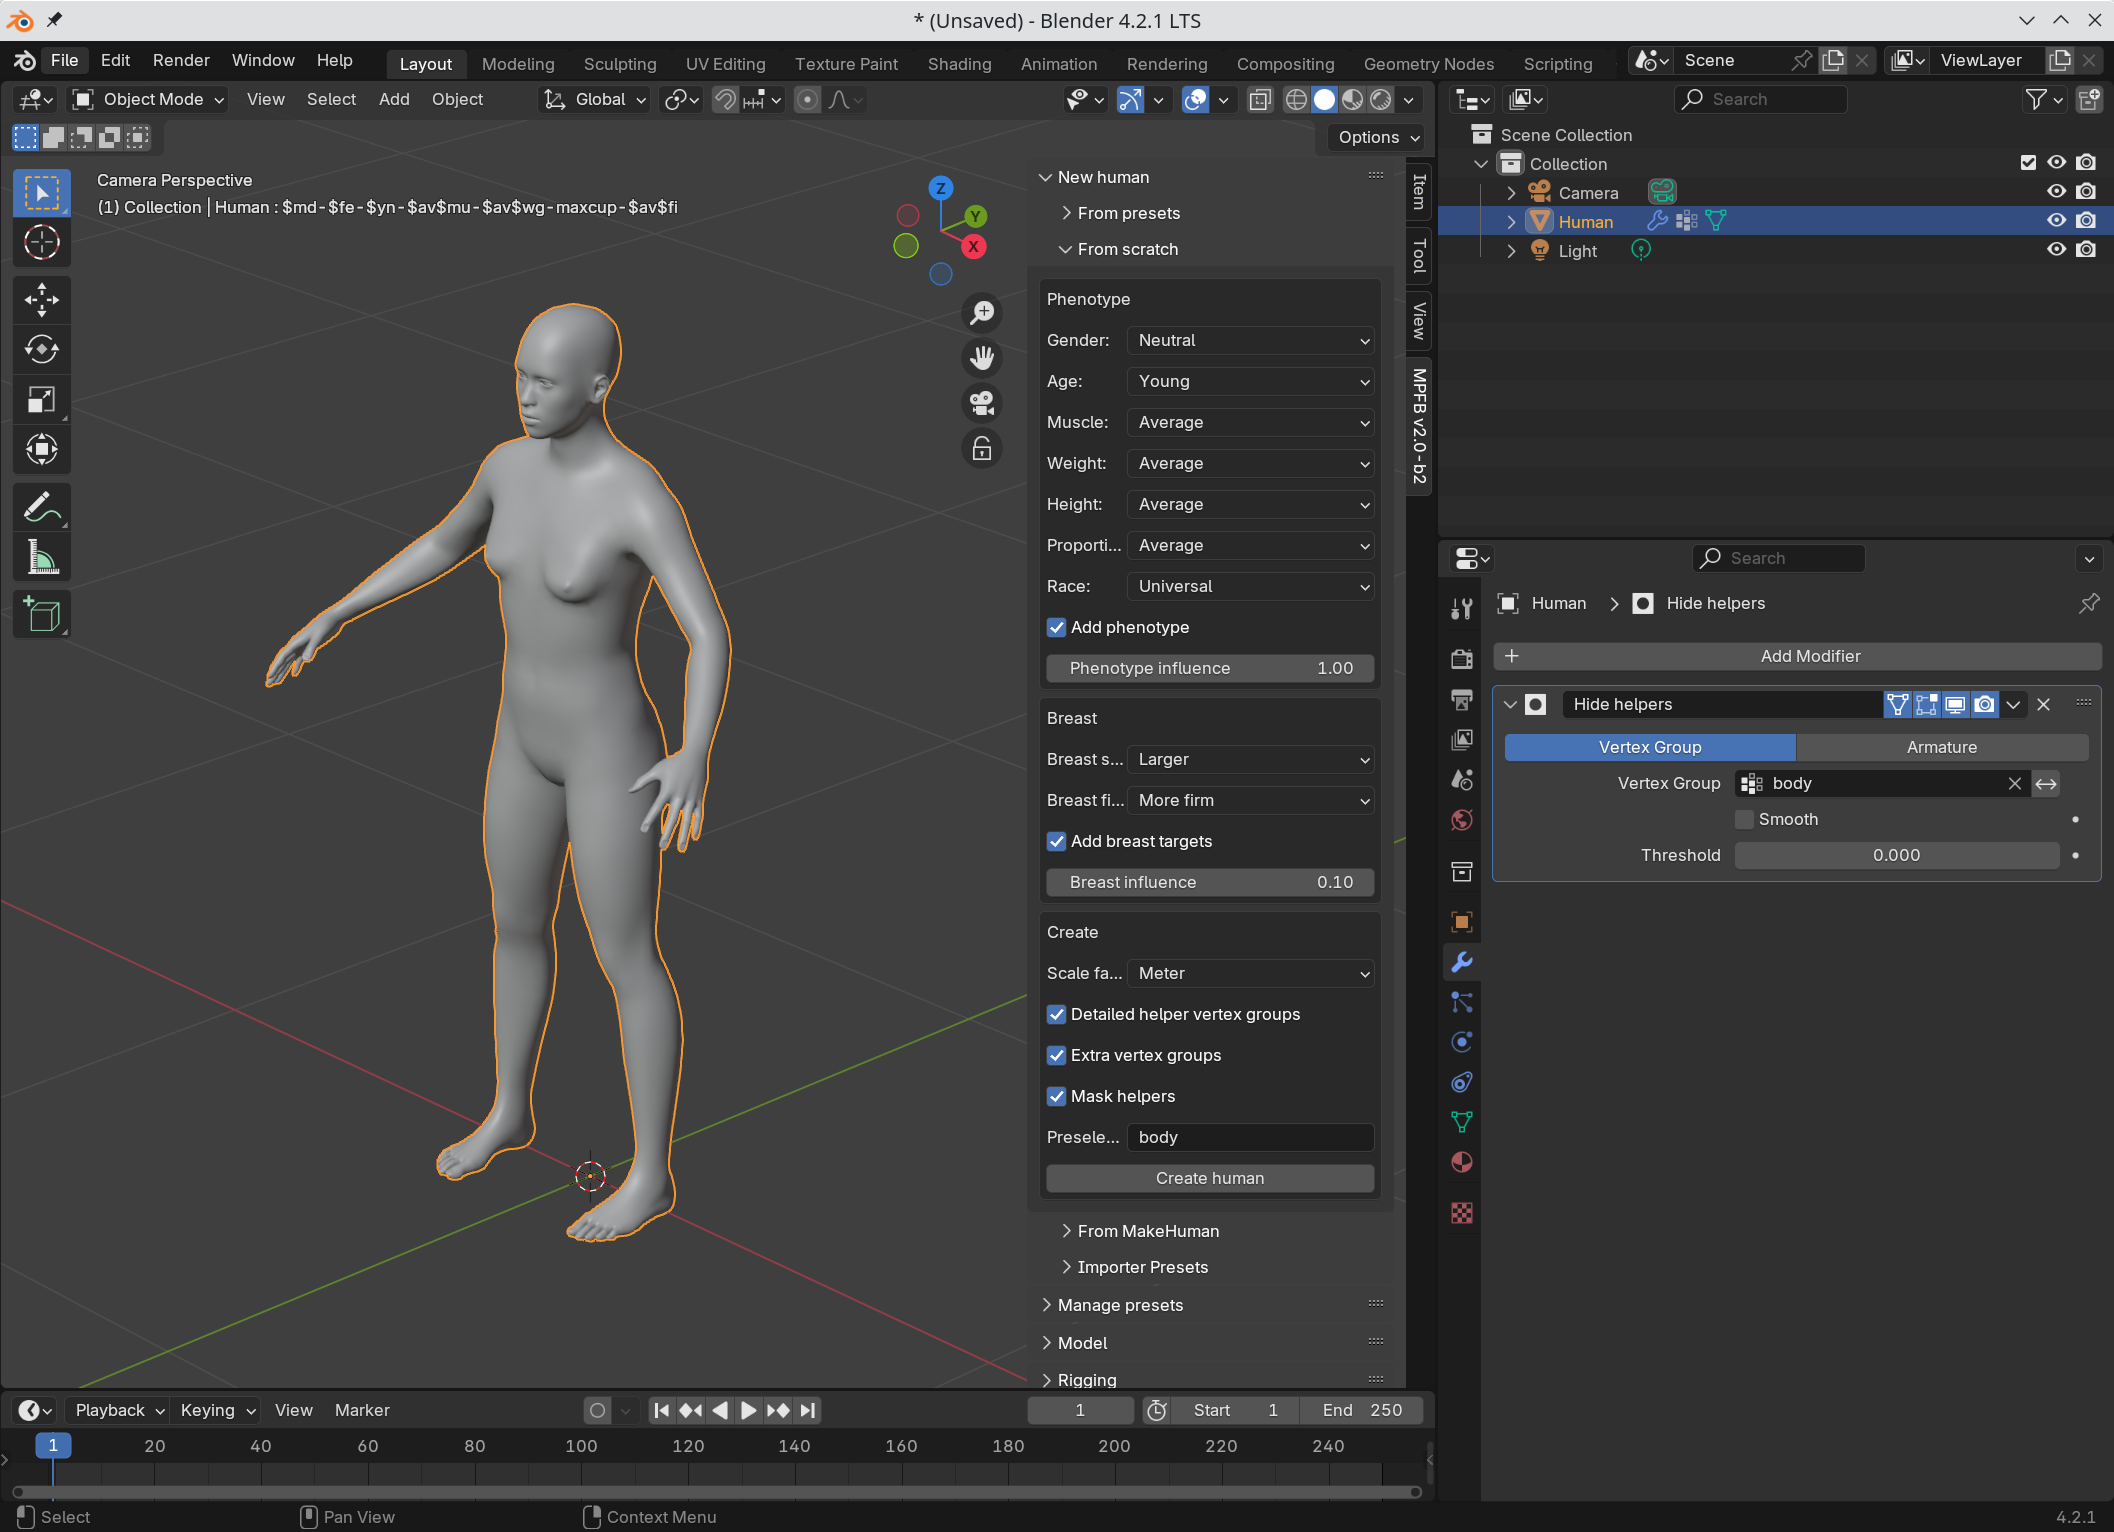Click the Create human button
2114x1532 pixels.
1210,1177
